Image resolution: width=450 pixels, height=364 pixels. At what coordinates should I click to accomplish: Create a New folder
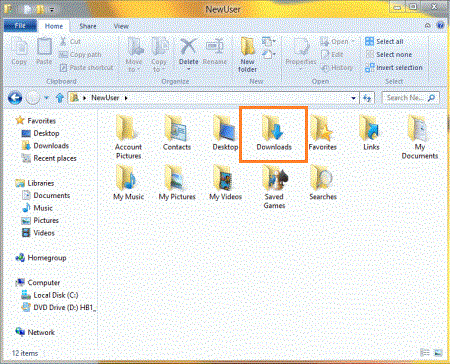[x=247, y=54]
